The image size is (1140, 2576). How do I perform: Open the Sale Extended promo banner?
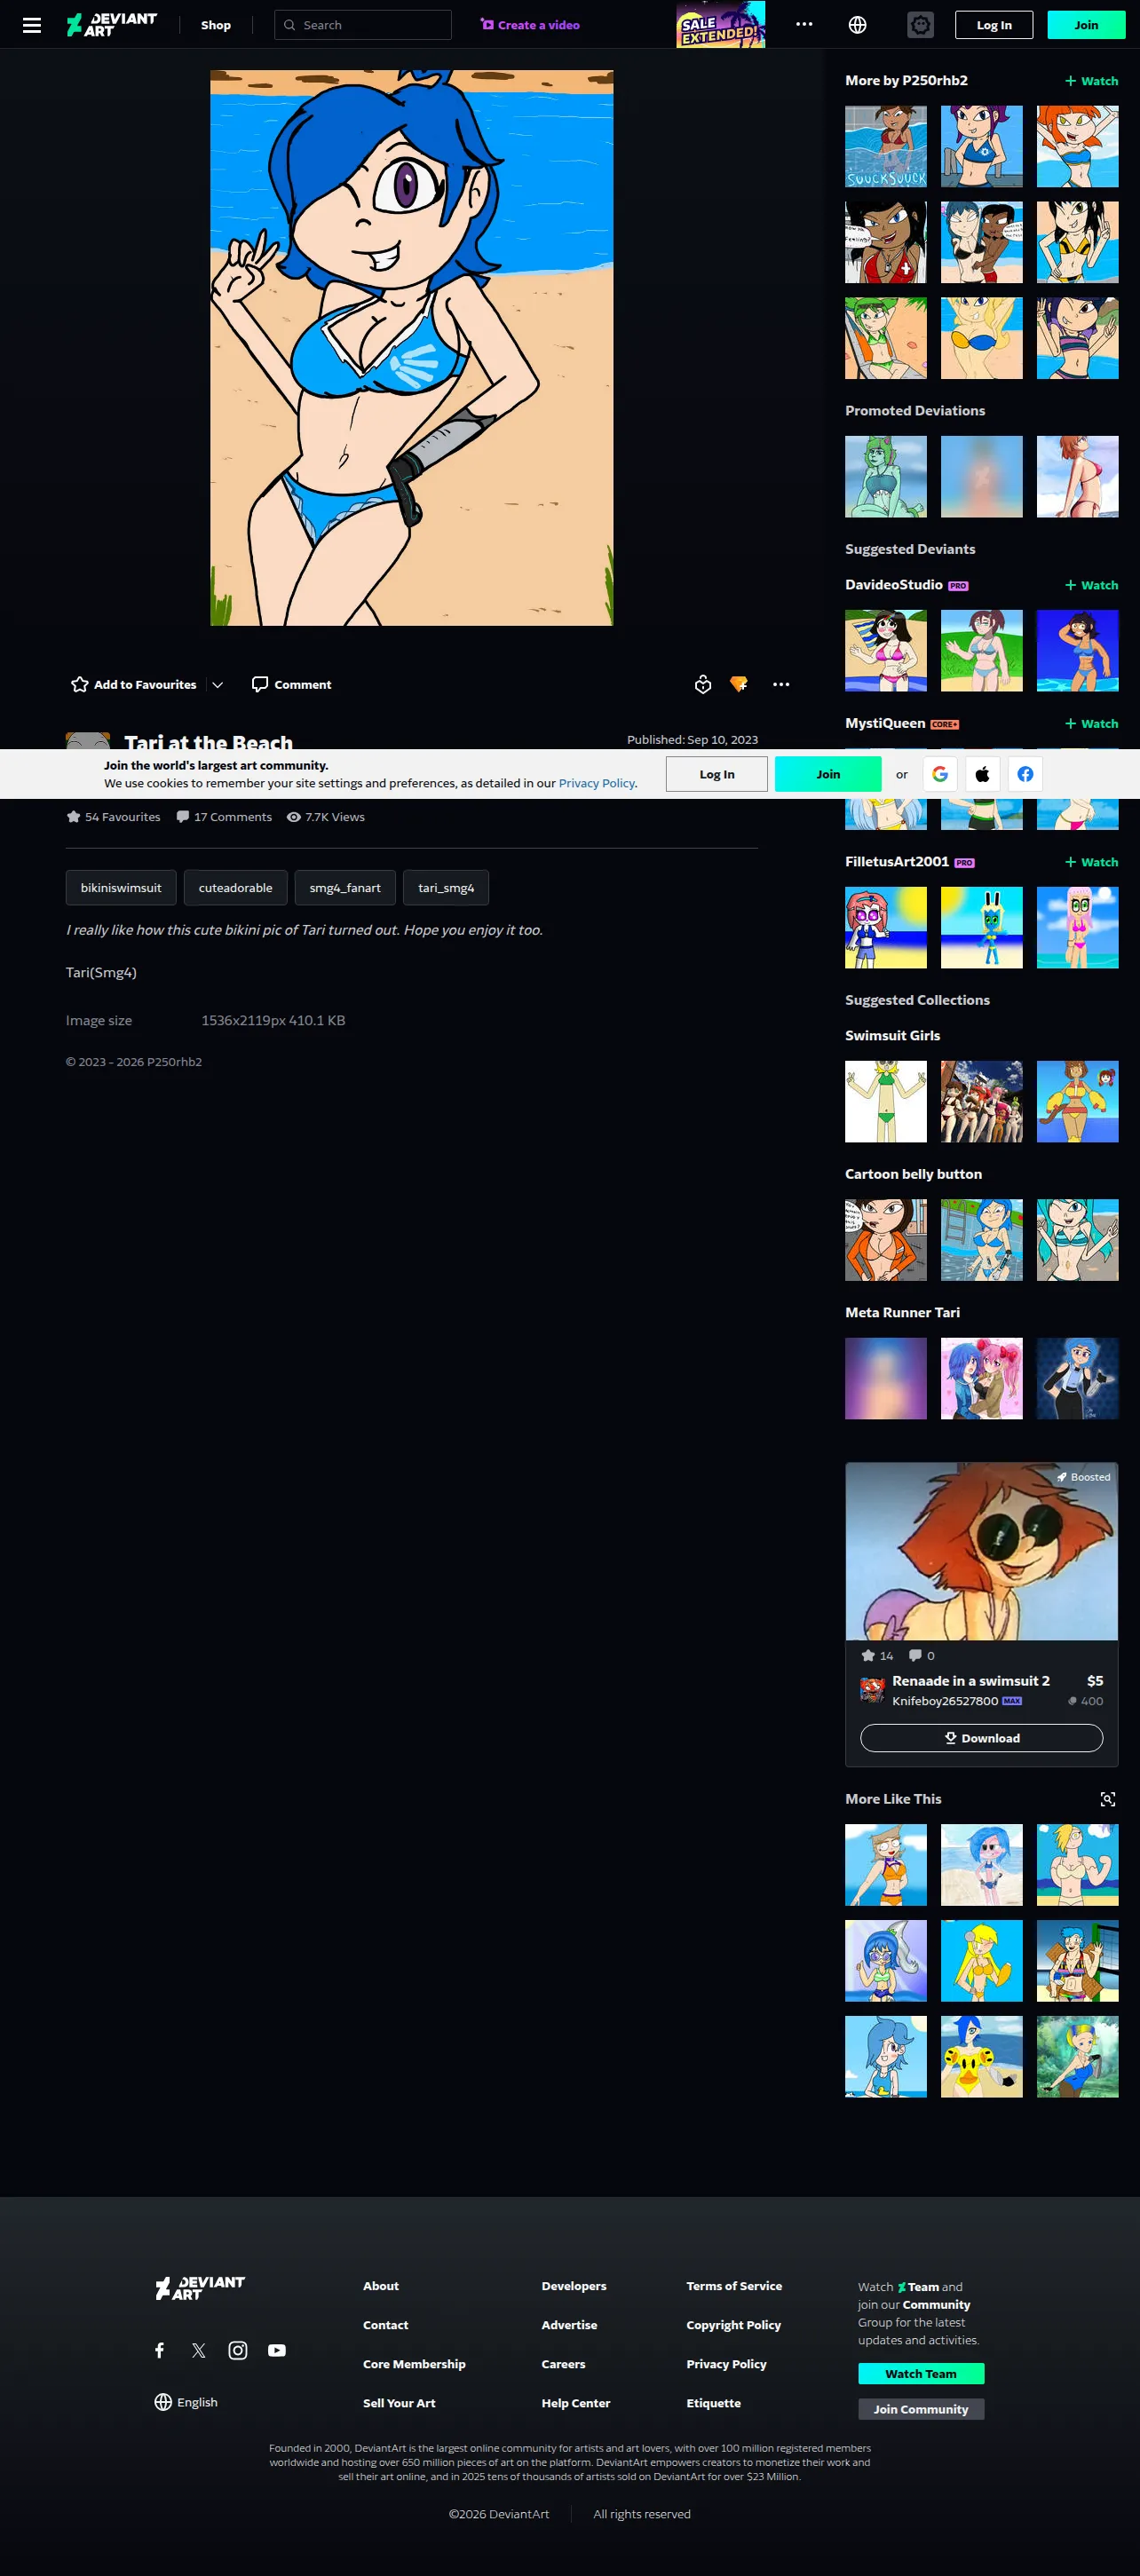[x=720, y=25]
